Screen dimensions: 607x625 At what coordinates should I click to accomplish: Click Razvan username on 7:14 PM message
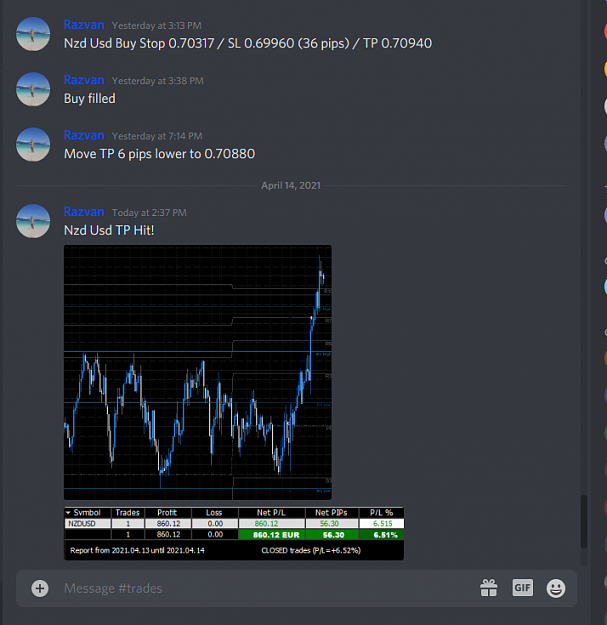coord(84,135)
